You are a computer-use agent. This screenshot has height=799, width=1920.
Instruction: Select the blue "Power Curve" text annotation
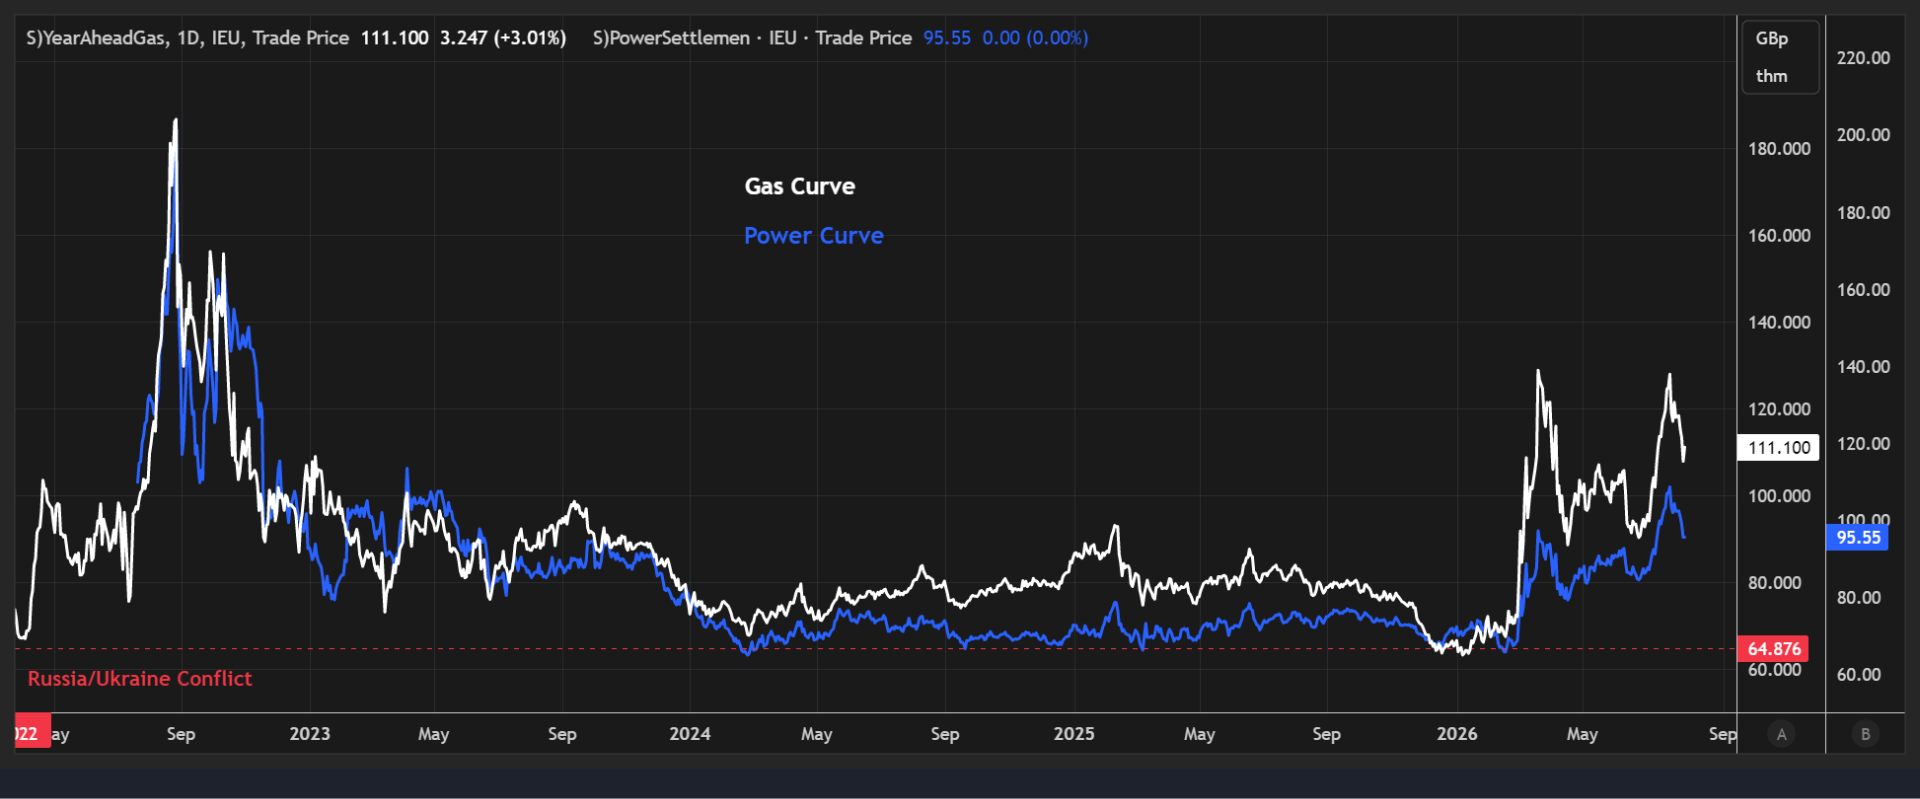814,236
